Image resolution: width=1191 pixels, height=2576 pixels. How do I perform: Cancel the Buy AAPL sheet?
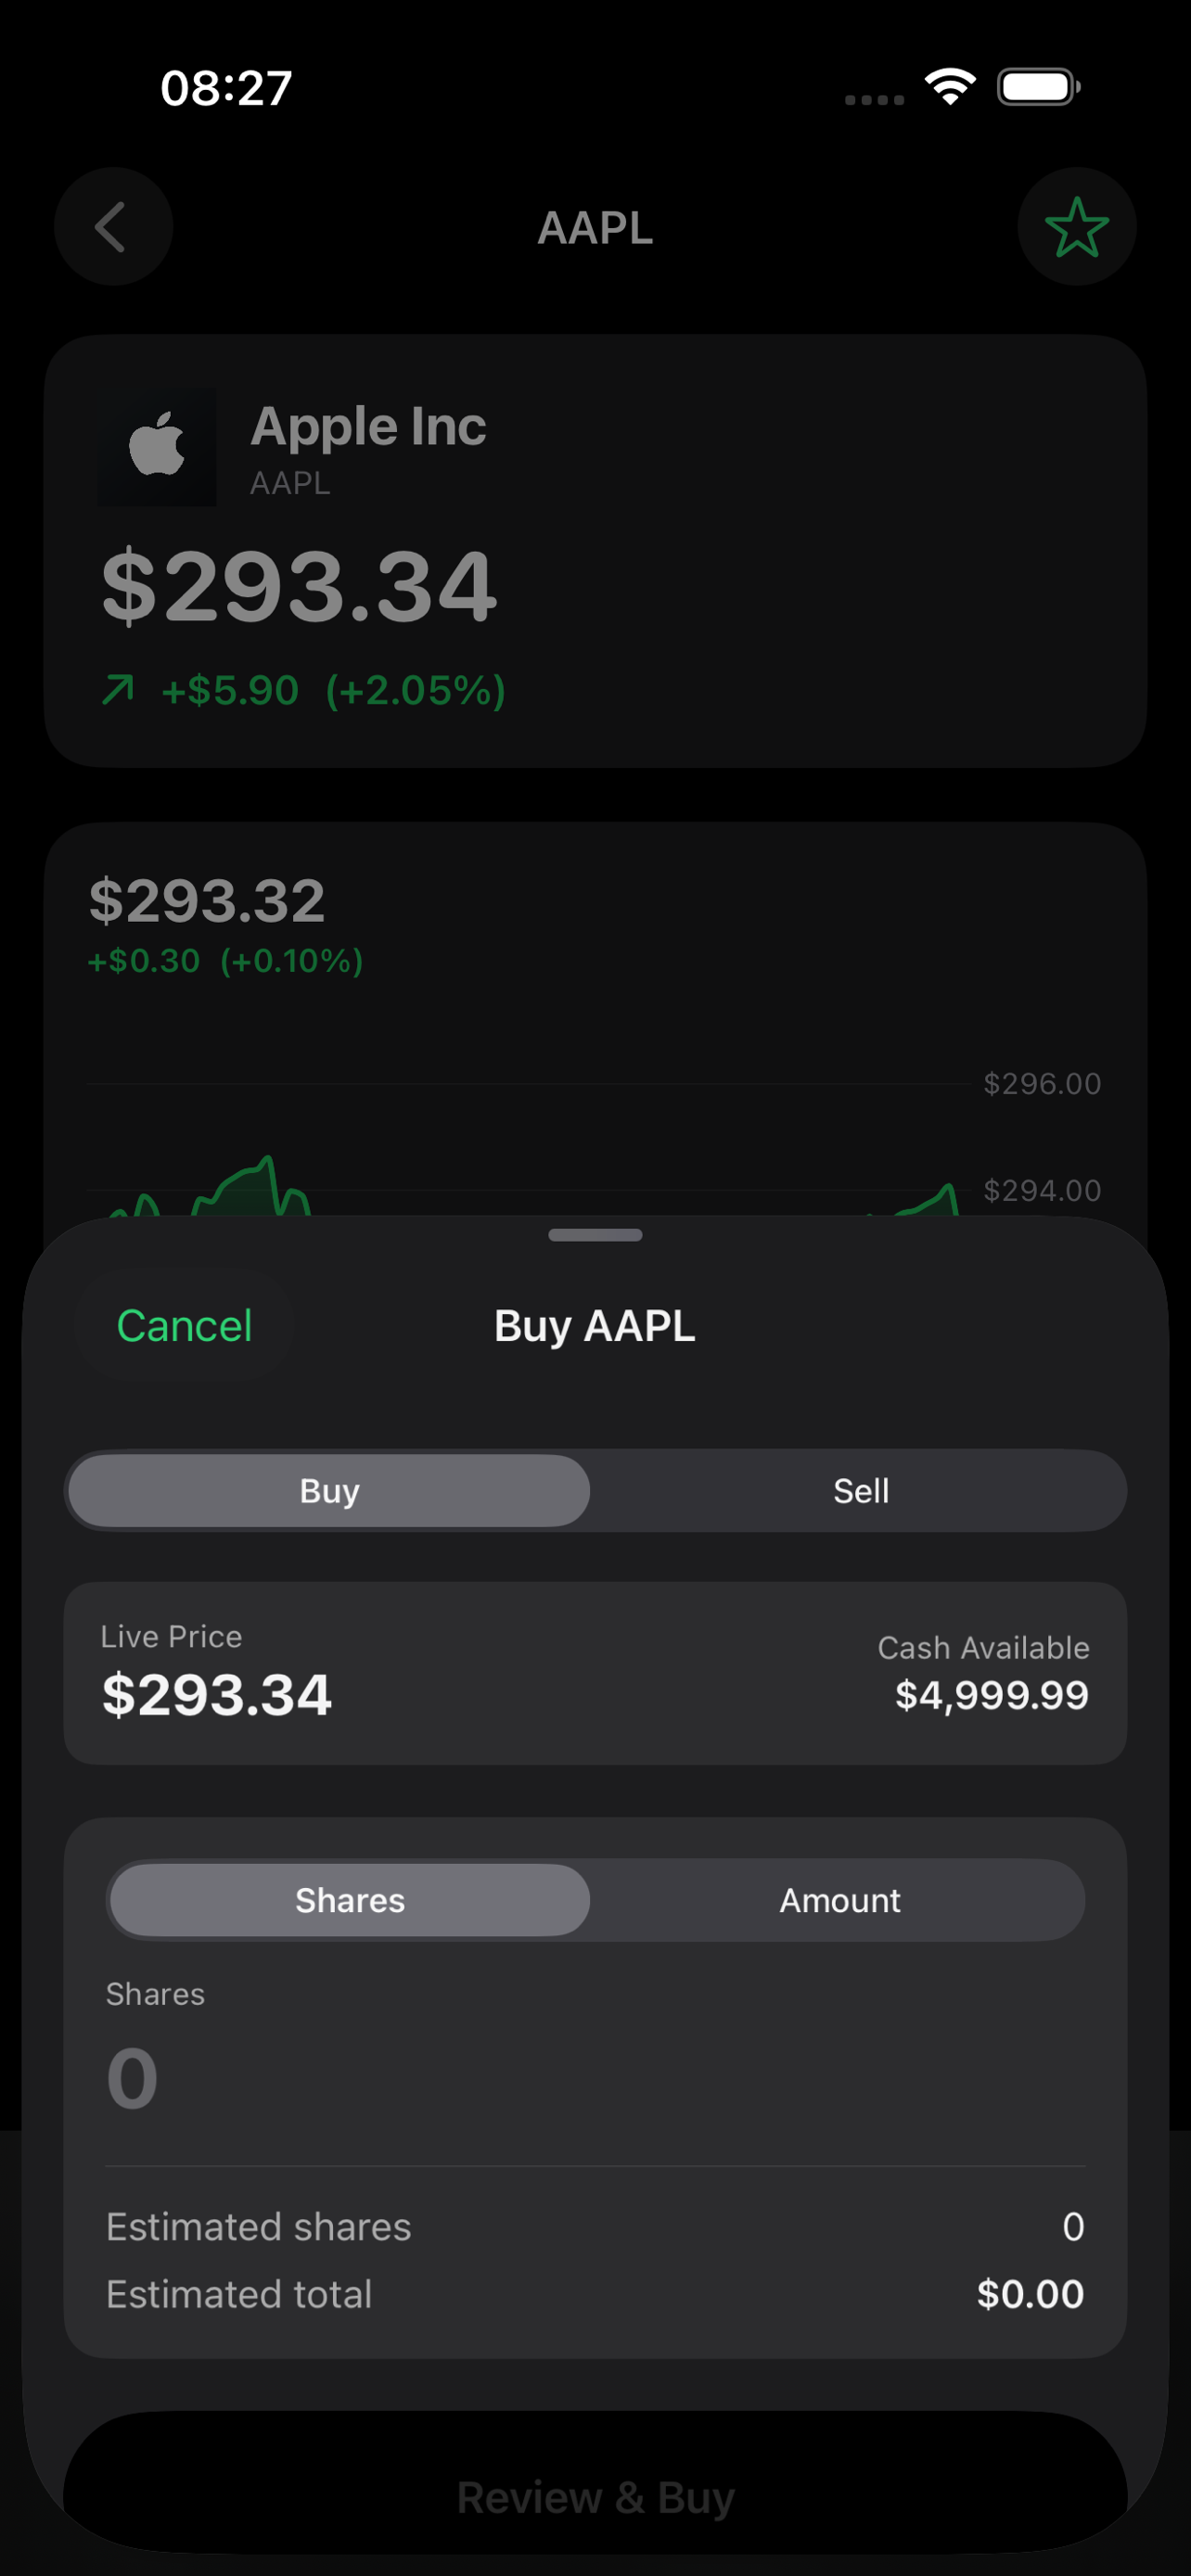click(184, 1326)
